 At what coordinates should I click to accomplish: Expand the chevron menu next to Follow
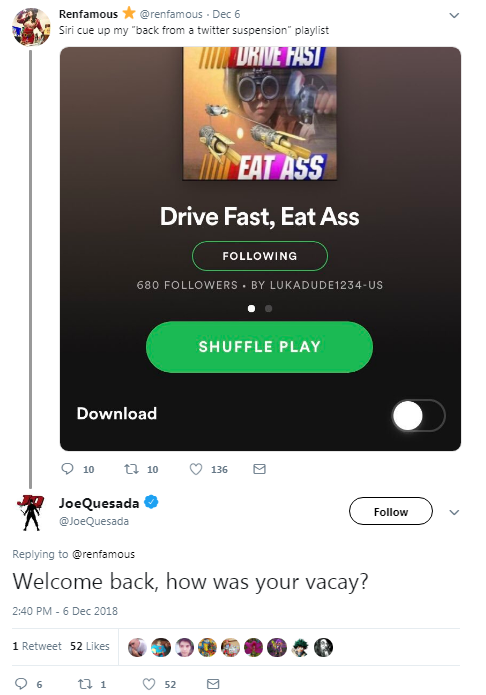454,512
